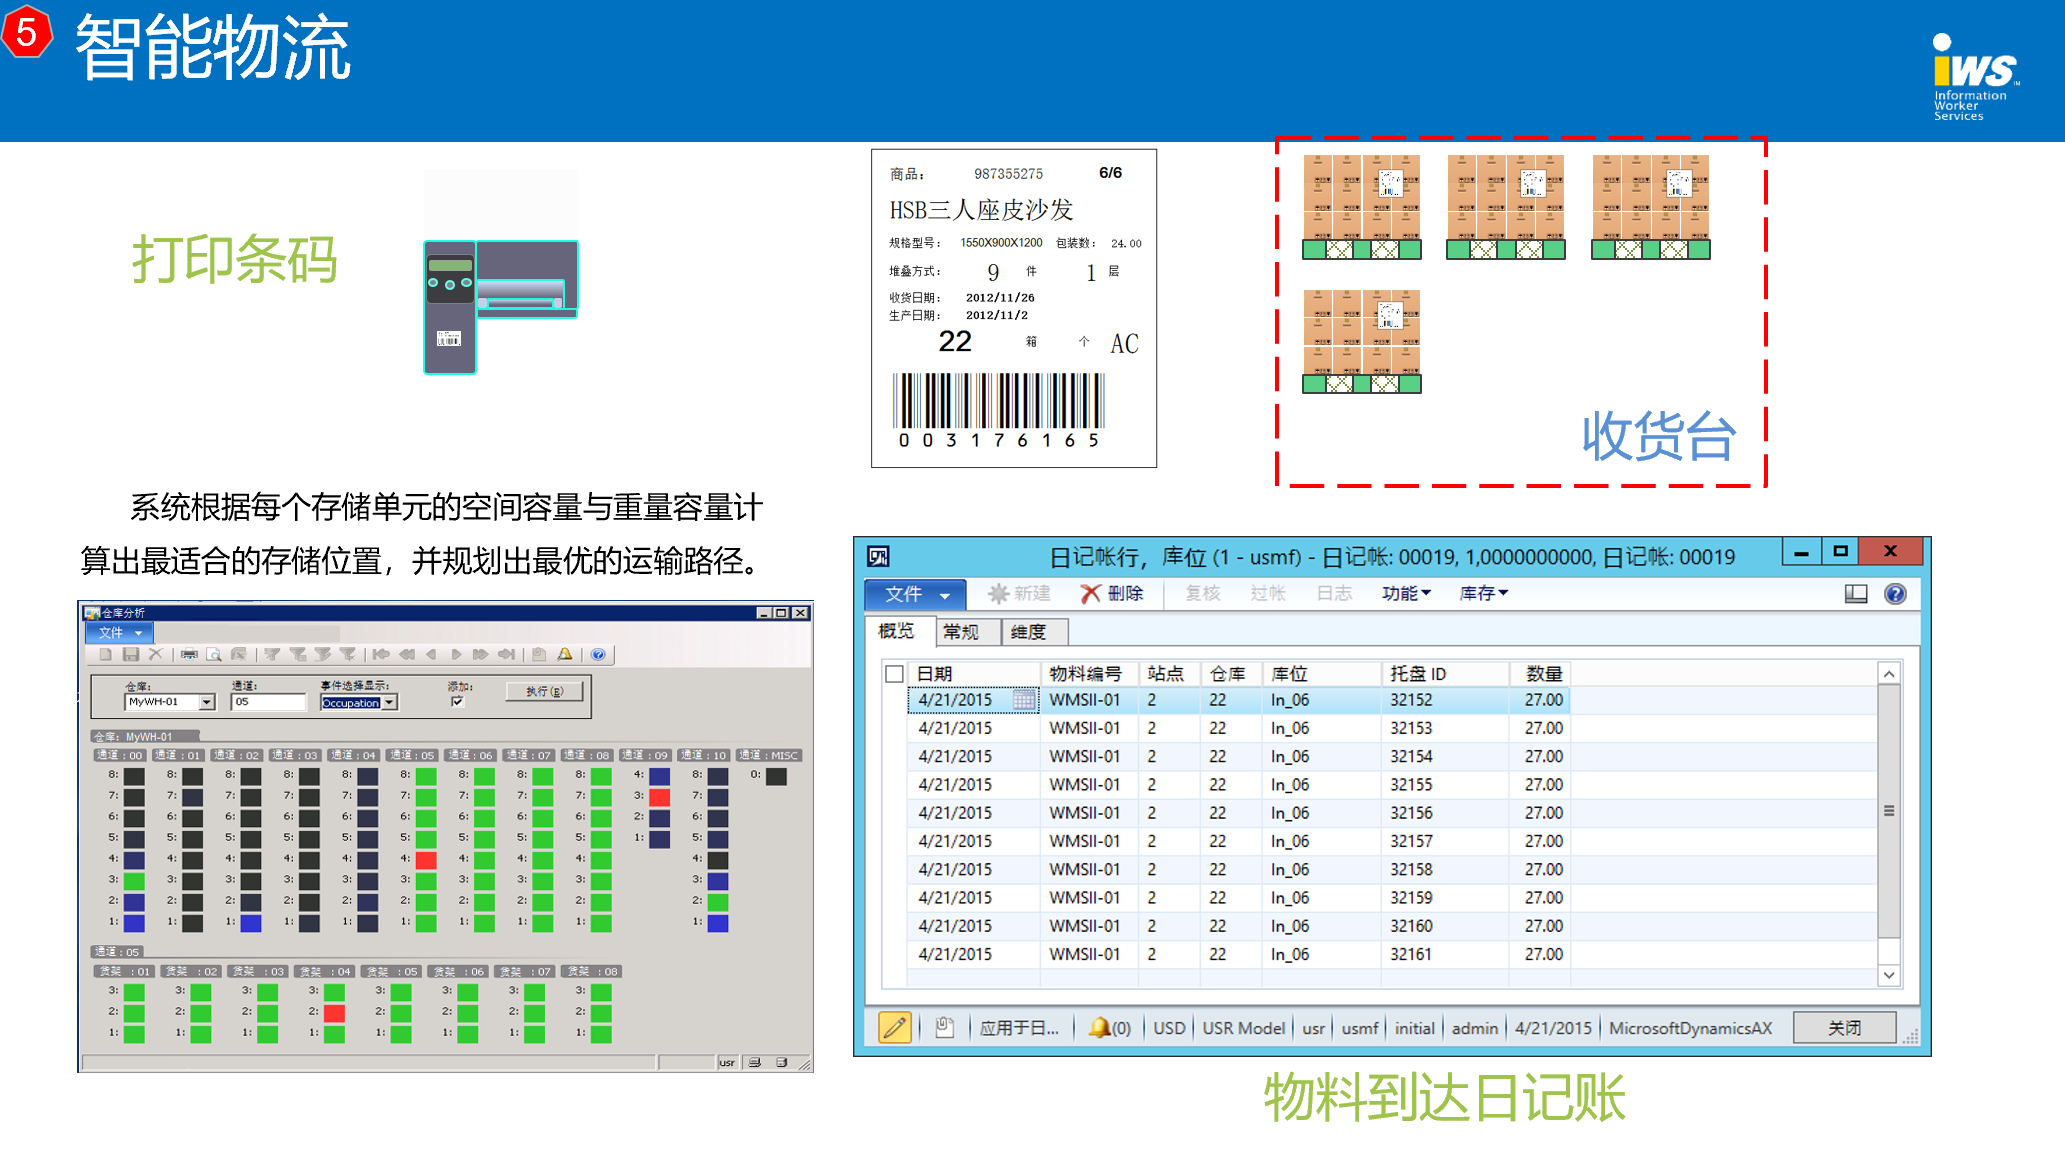Viewport: 2065px width, 1160px height.
Task: Click the New document icon in warehouse analysis toolbar
Action: pos(106,654)
